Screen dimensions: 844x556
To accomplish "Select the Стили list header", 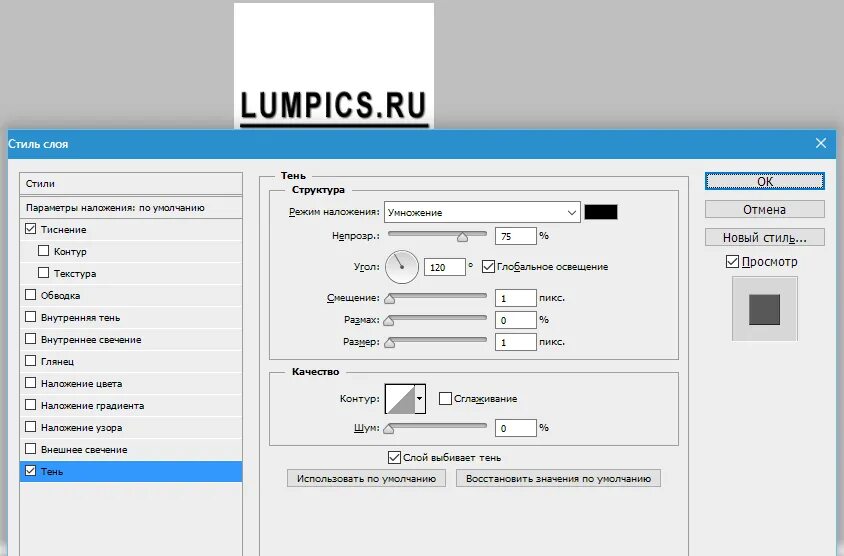I will coord(131,184).
